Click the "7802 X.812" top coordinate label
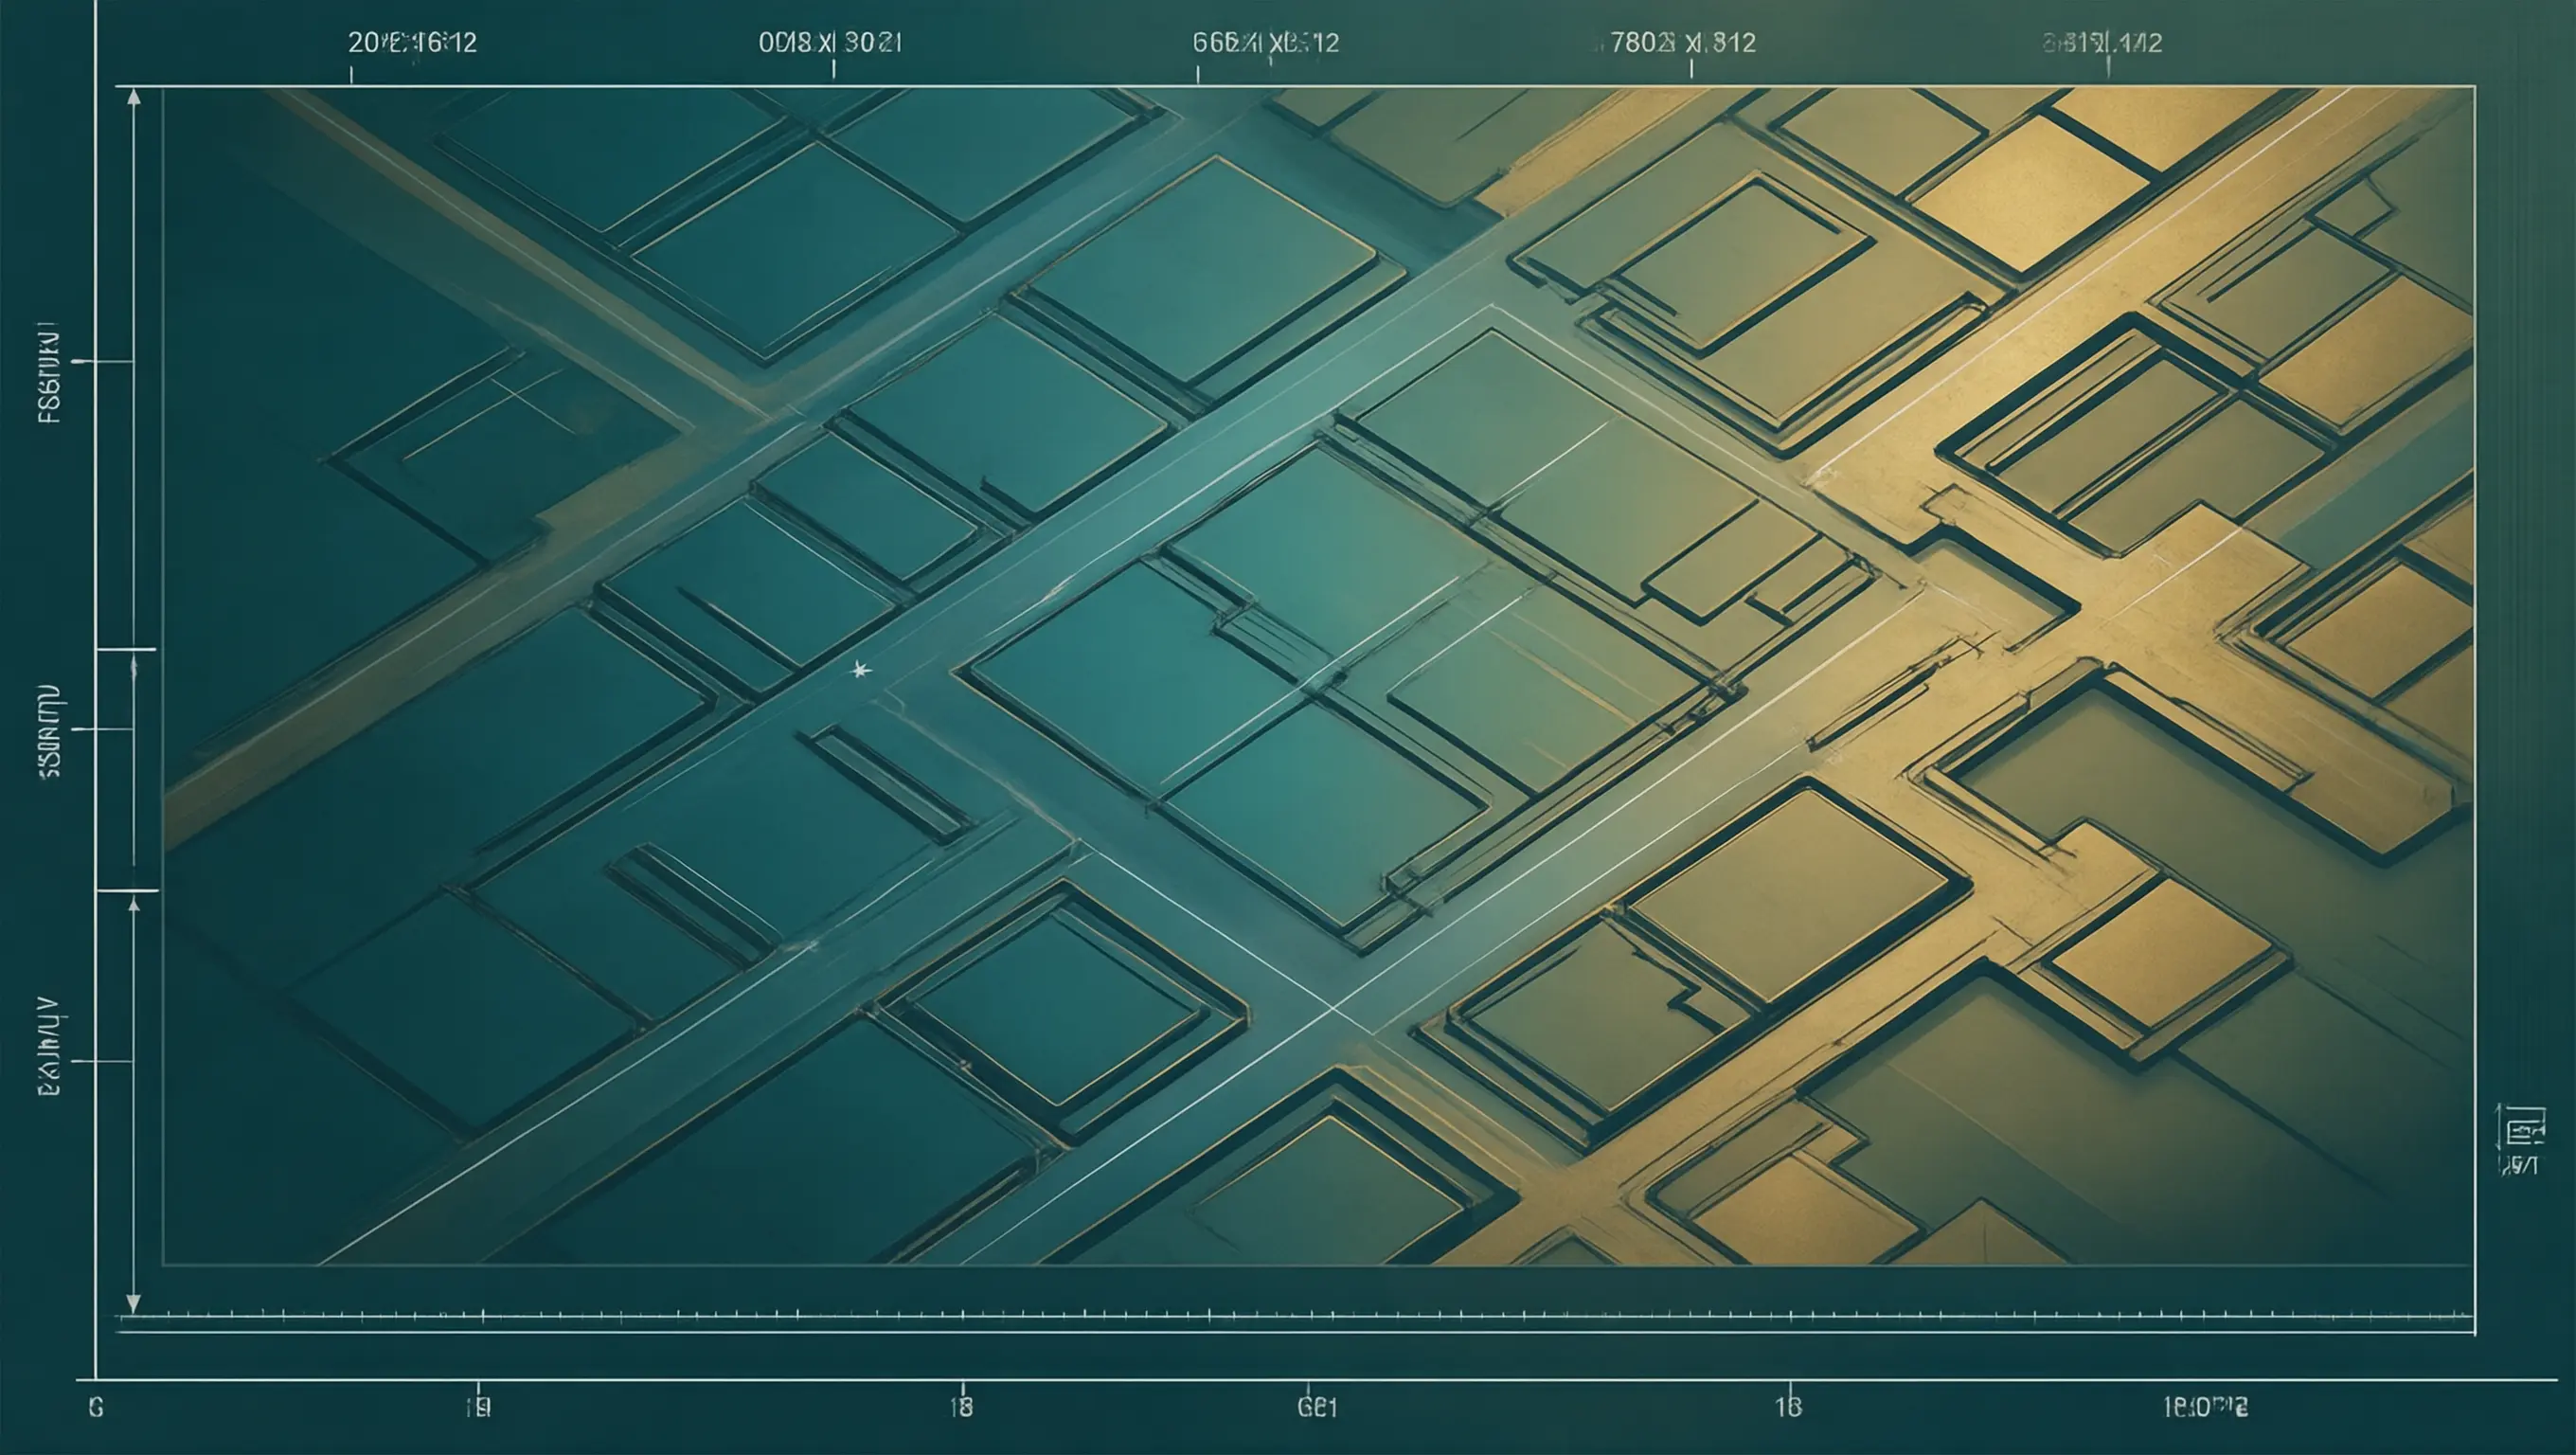Viewport: 2576px width, 1455px height. [x=1682, y=43]
